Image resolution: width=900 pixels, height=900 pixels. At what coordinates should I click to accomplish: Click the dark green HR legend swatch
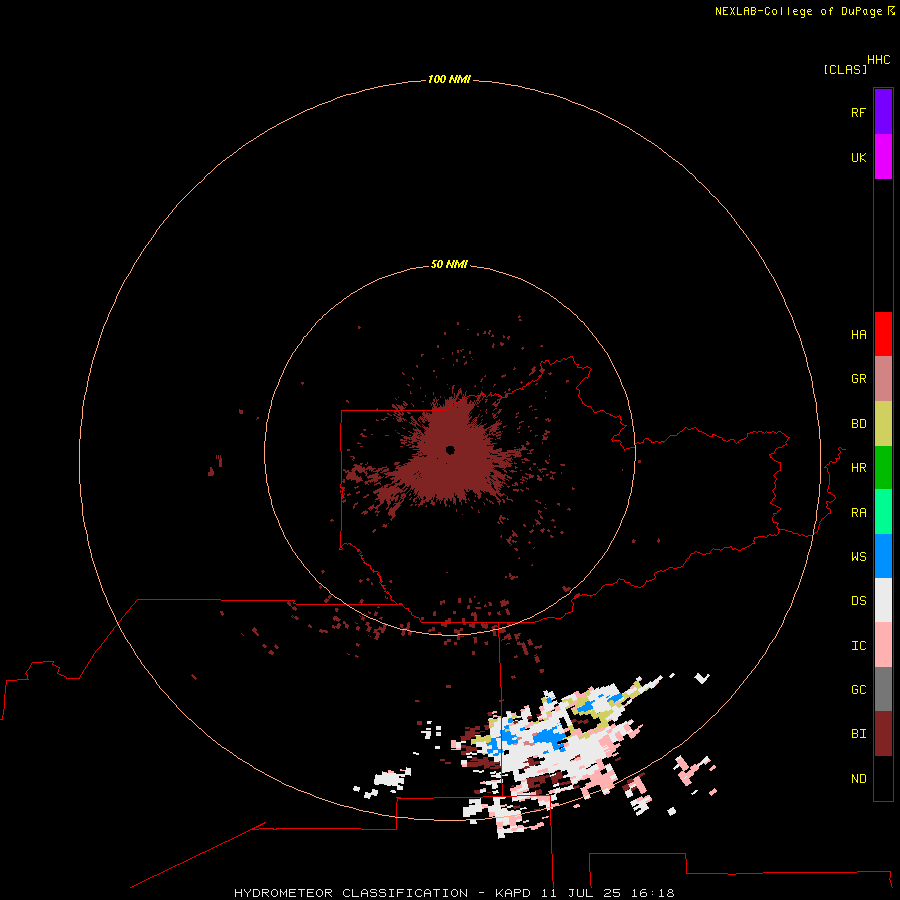tap(883, 468)
